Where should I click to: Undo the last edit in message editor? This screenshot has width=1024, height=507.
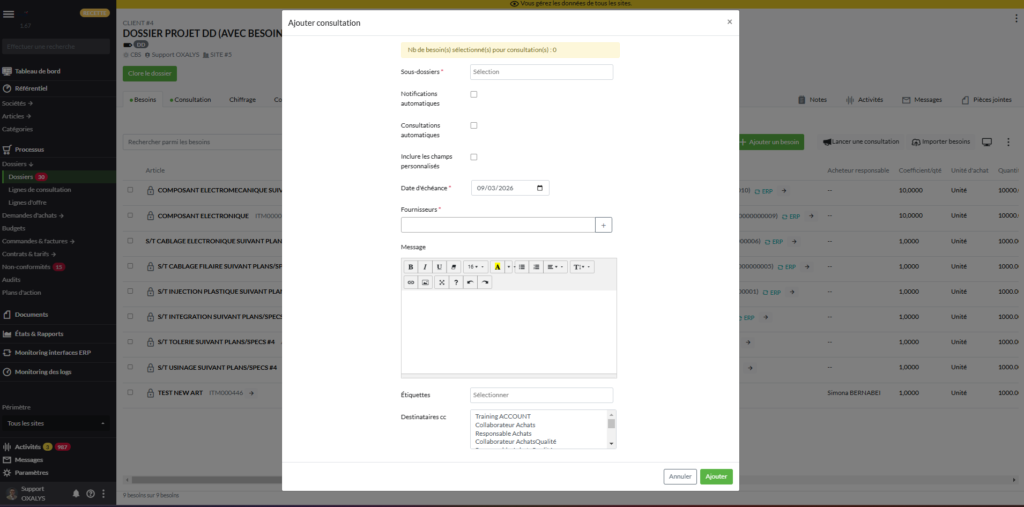point(470,283)
